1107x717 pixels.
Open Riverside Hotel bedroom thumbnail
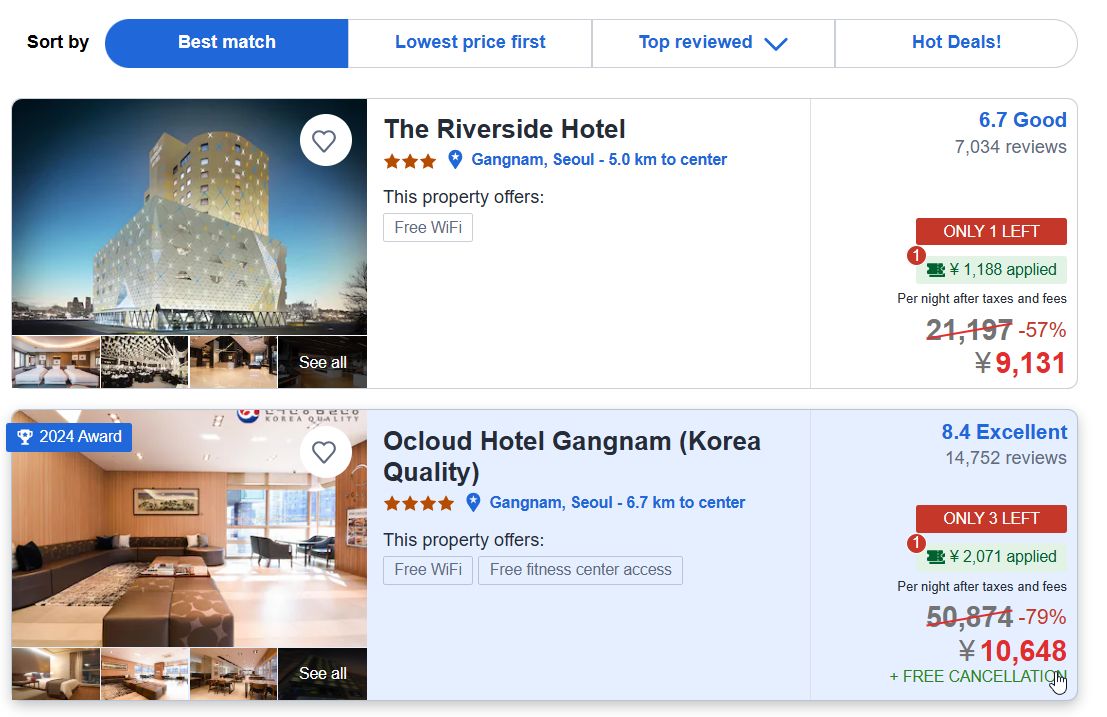click(56, 362)
